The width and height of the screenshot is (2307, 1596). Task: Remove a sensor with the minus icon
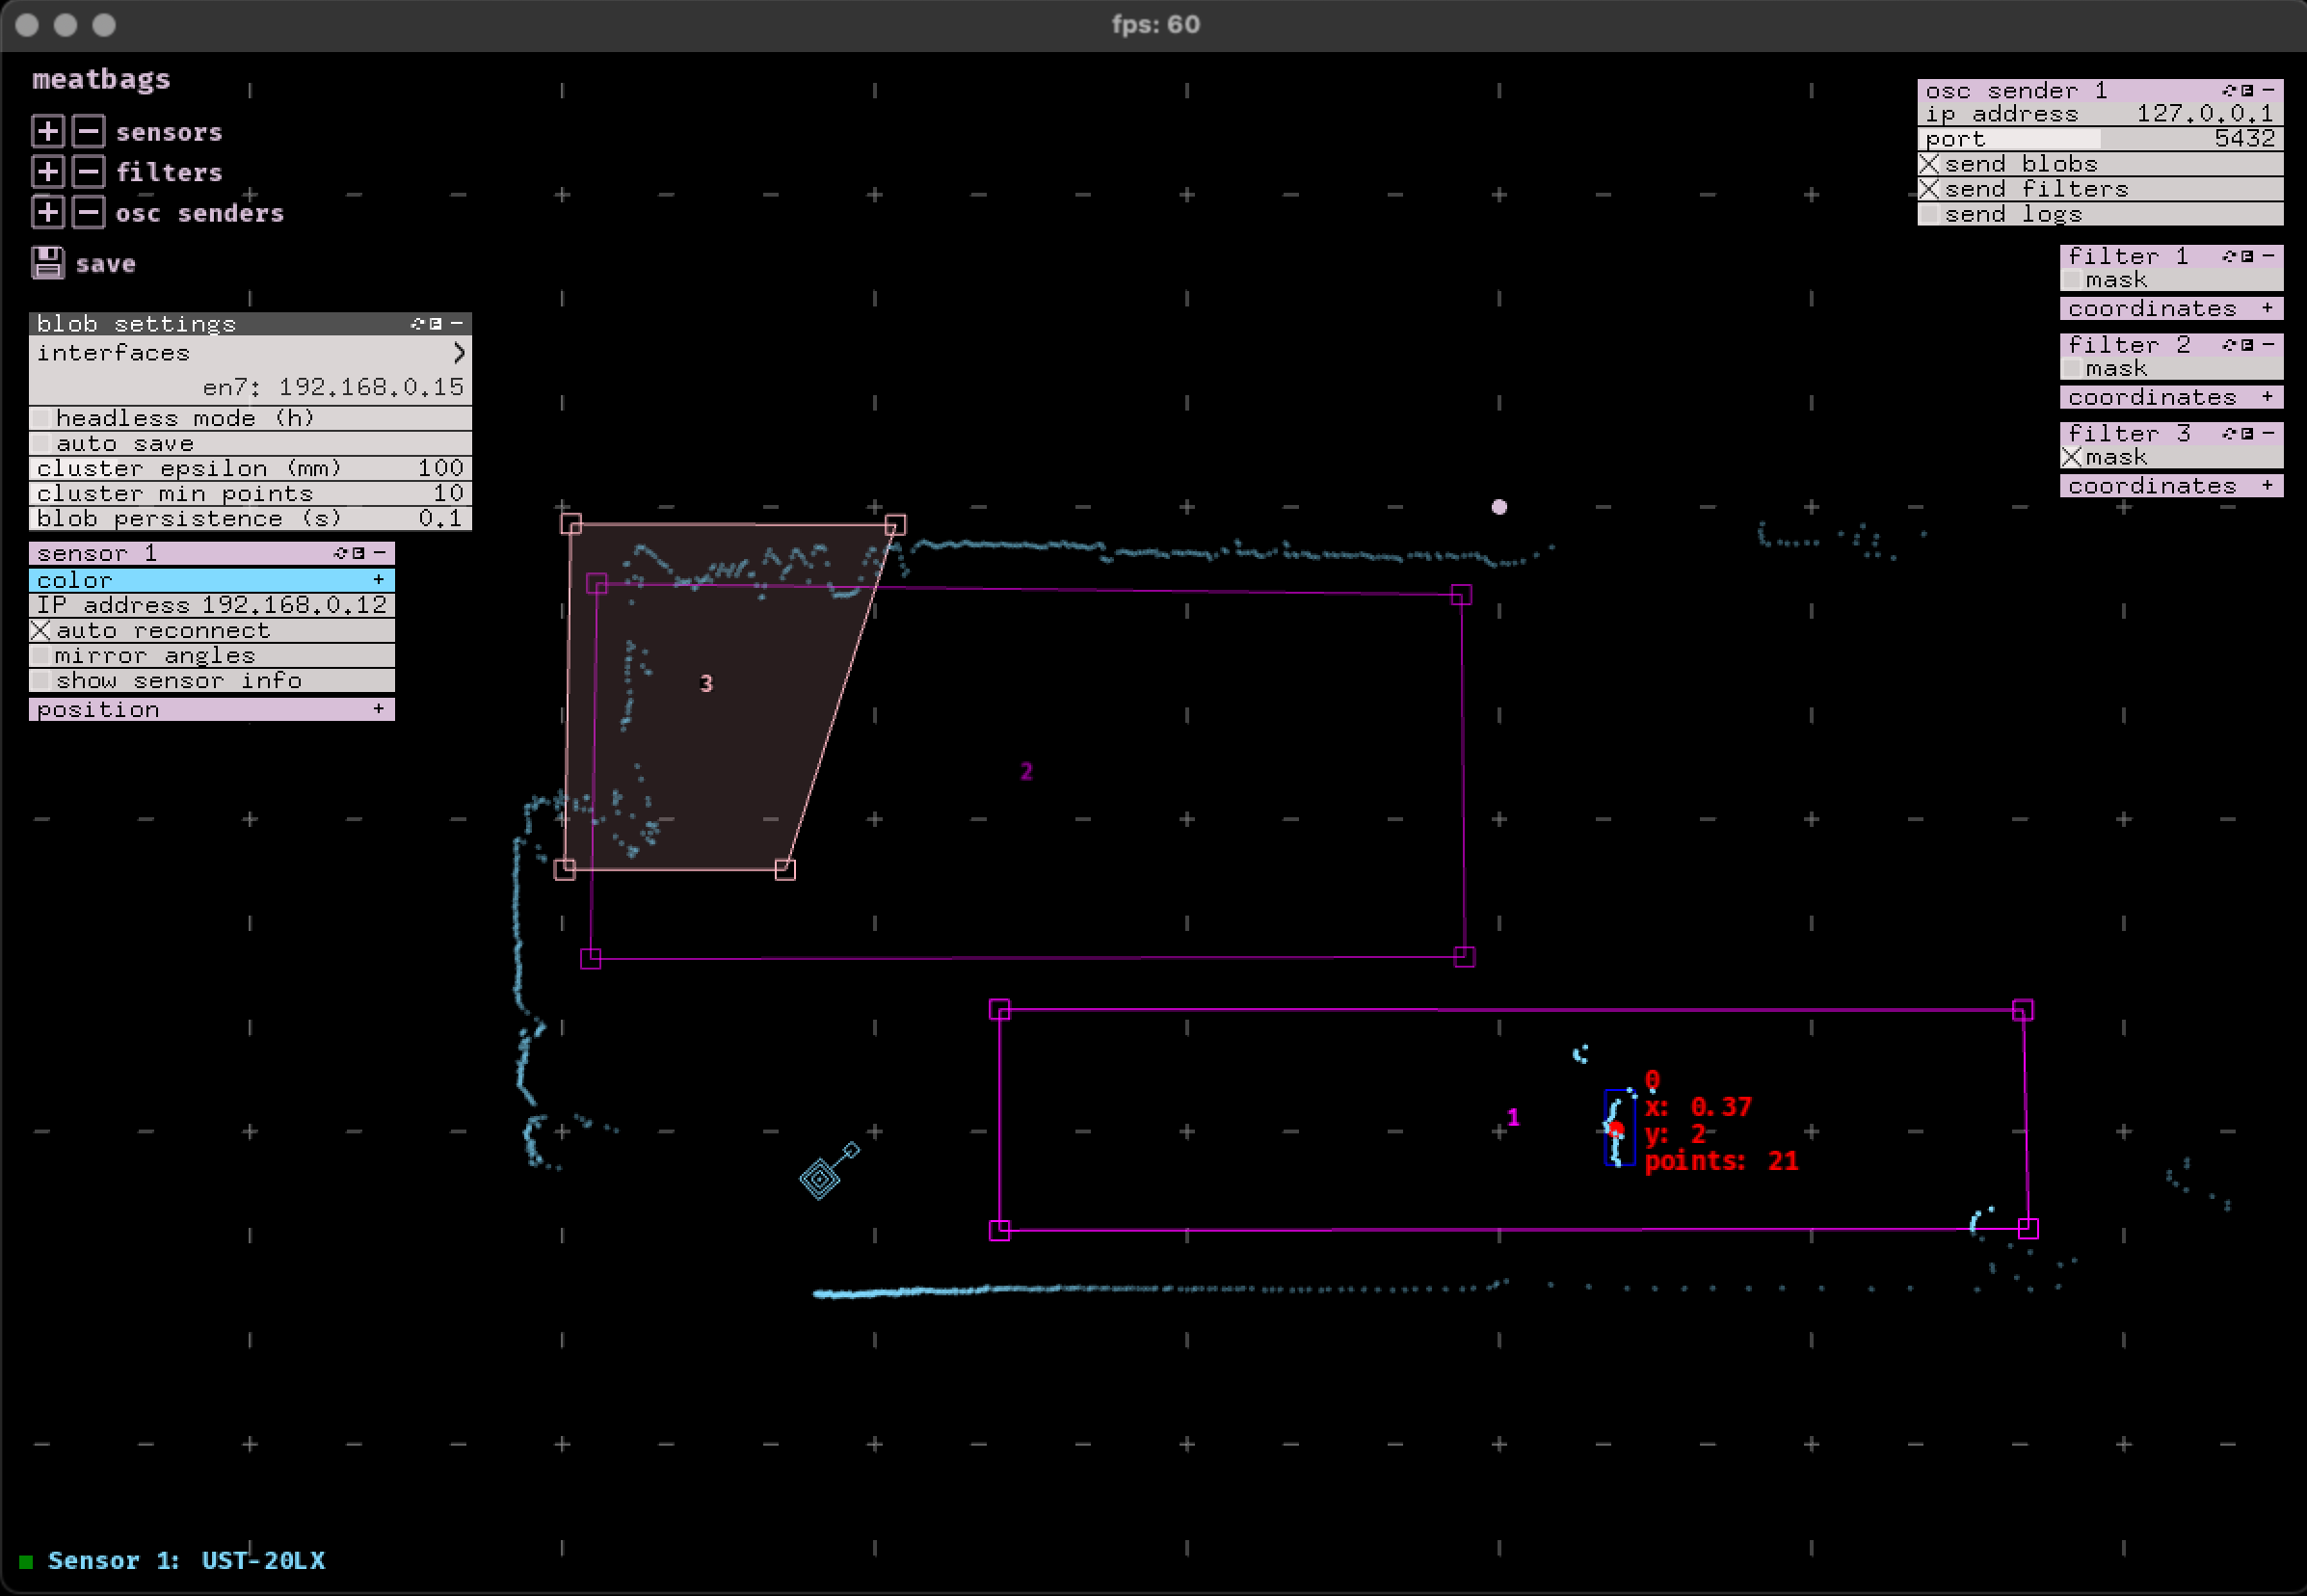tap(88, 131)
